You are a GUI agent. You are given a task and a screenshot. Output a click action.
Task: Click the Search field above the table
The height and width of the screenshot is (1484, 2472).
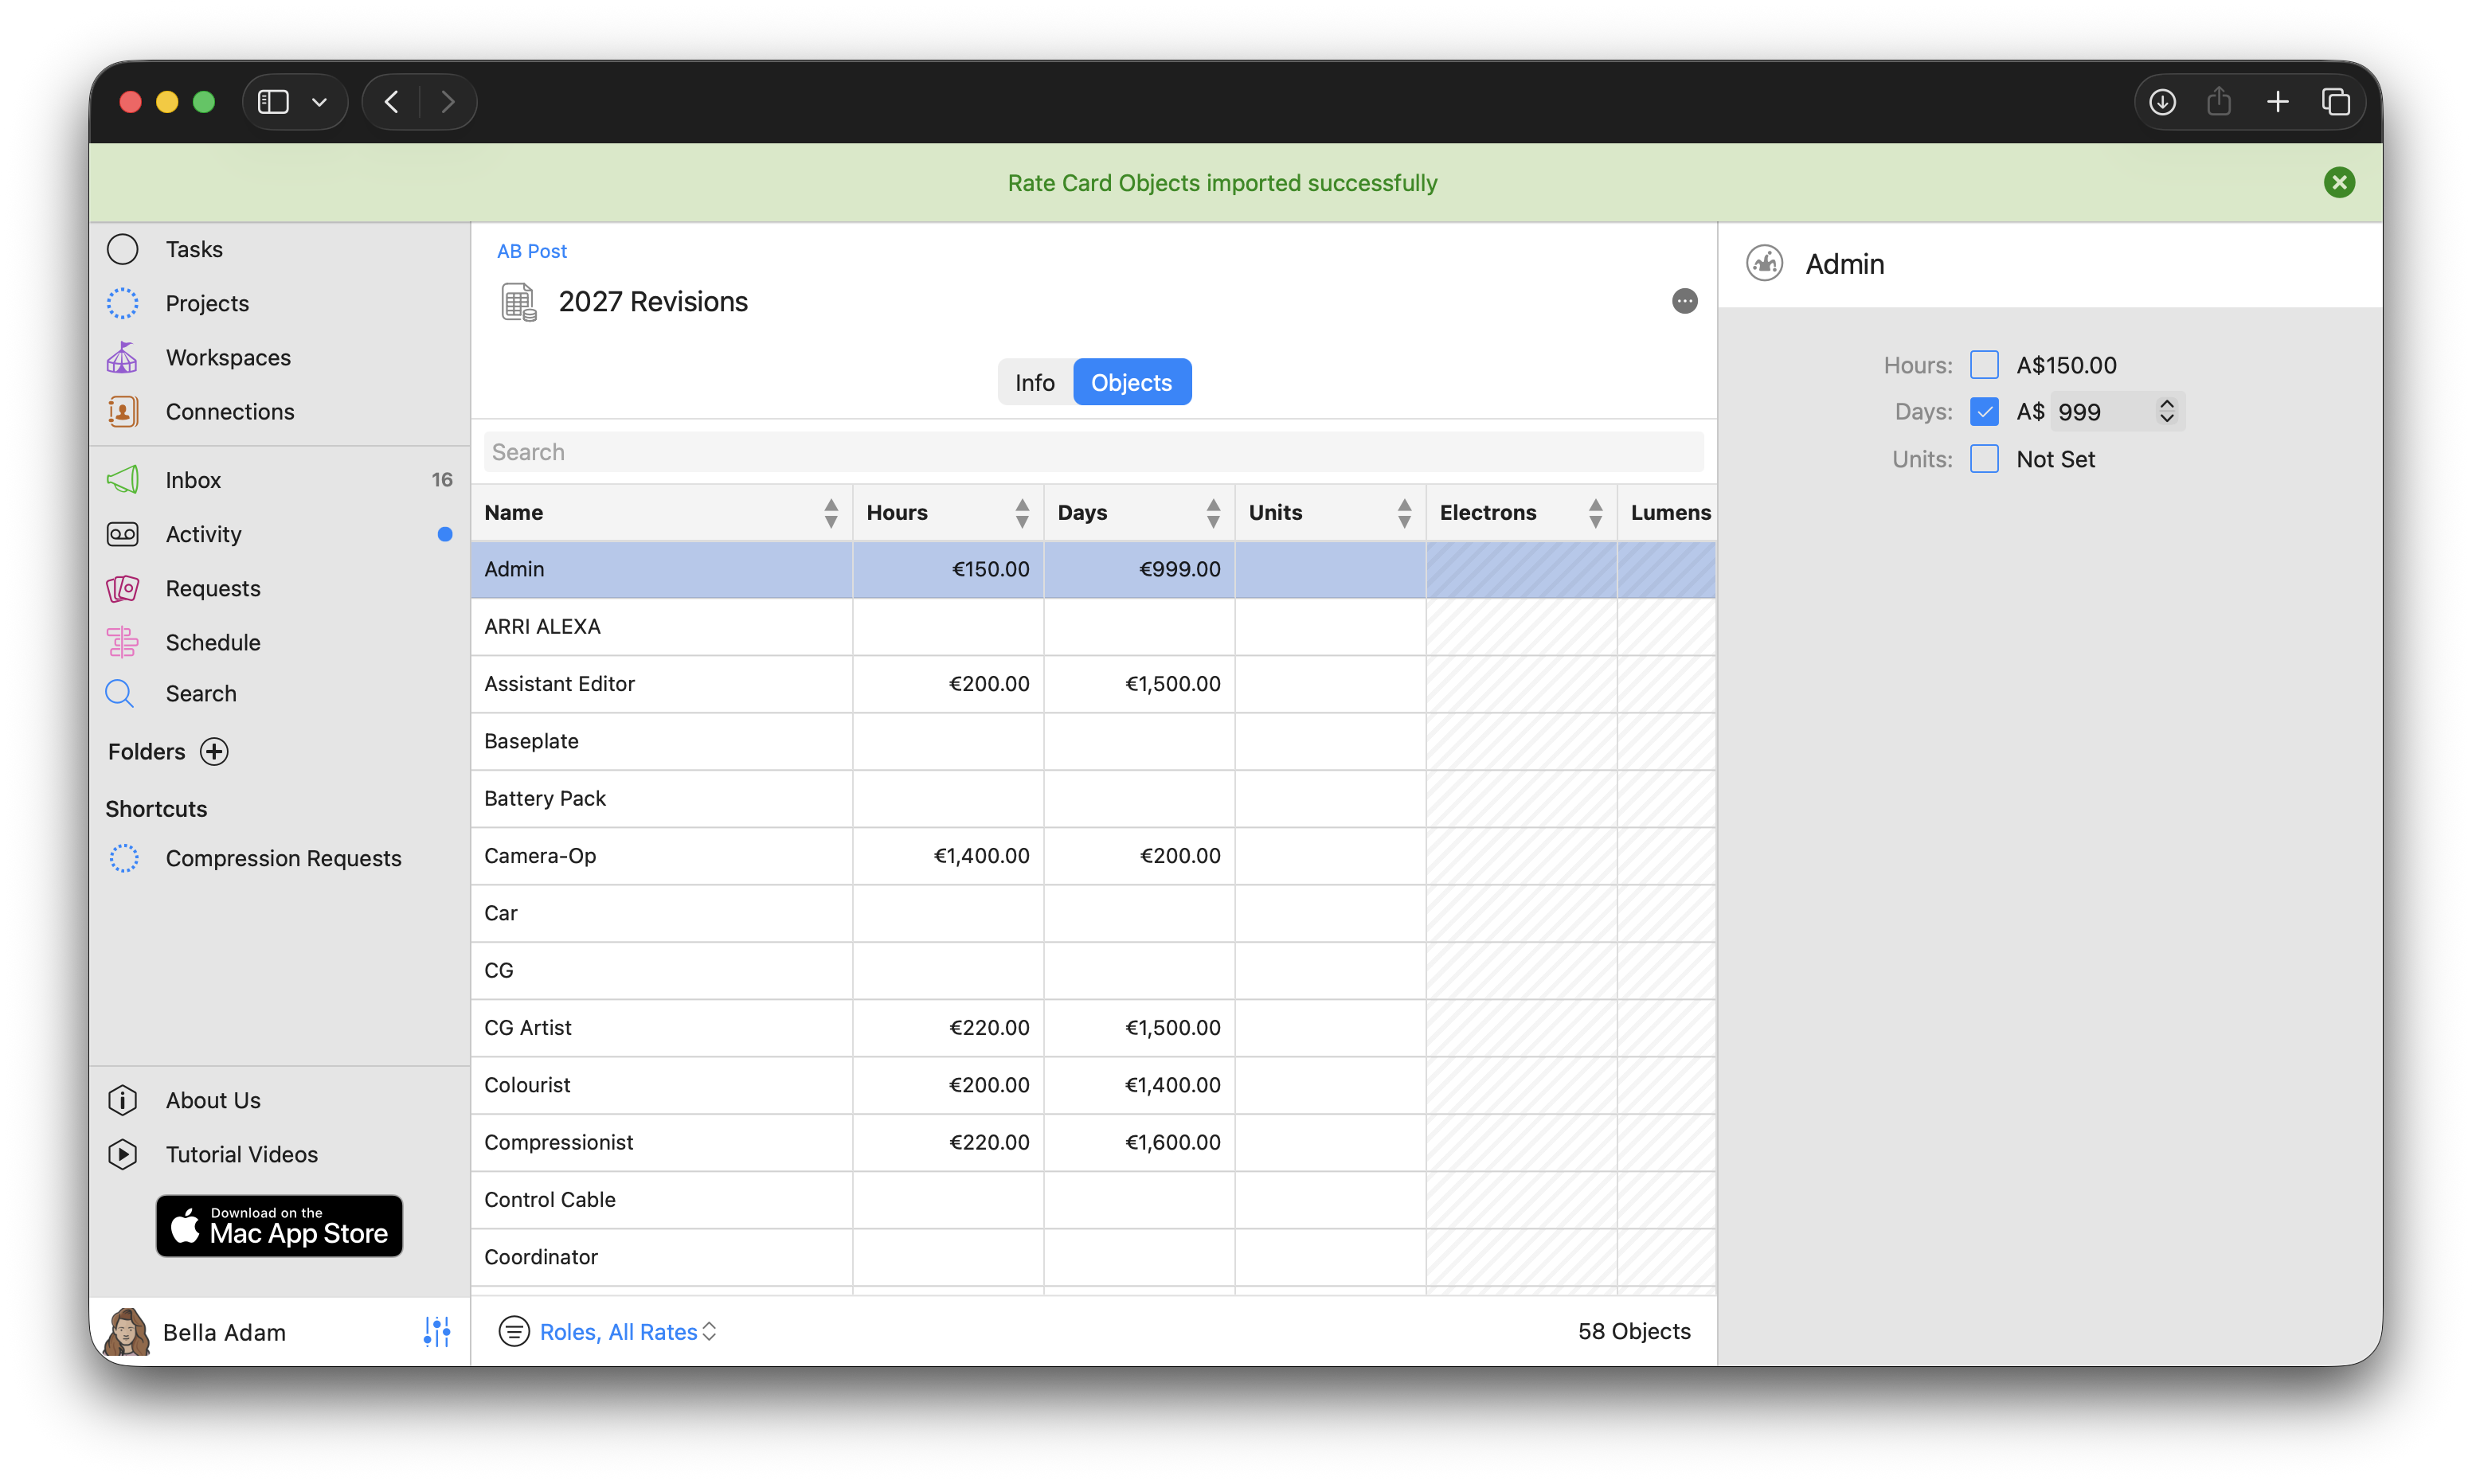pos(1093,452)
